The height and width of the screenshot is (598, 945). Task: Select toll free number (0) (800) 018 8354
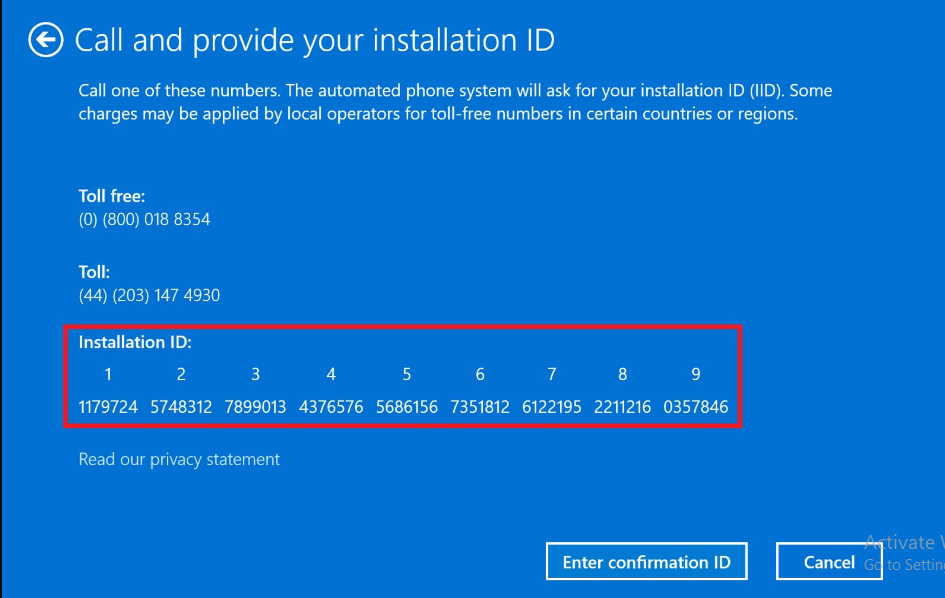144,219
